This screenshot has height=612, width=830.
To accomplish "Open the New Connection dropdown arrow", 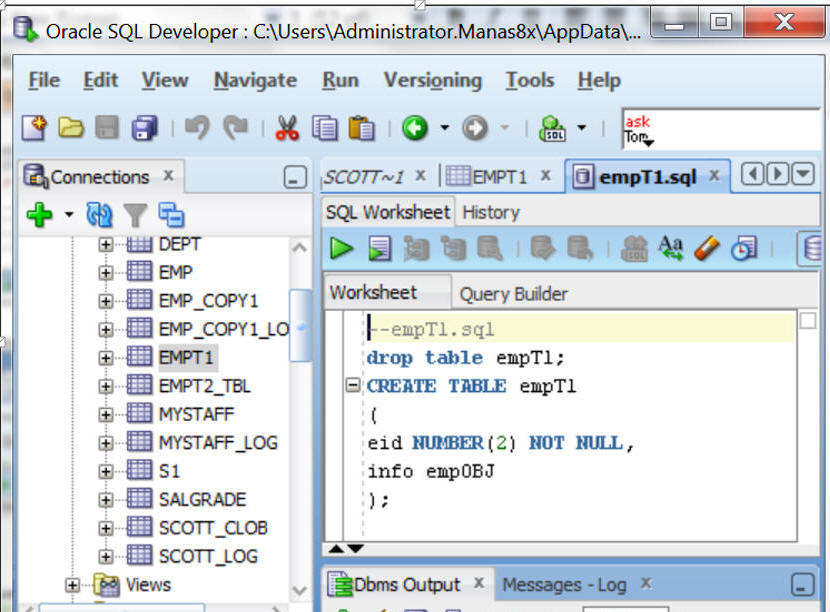I will coord(69,214).
